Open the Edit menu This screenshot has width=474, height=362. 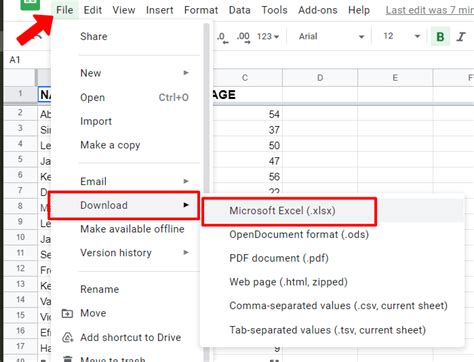pos(93,10)
